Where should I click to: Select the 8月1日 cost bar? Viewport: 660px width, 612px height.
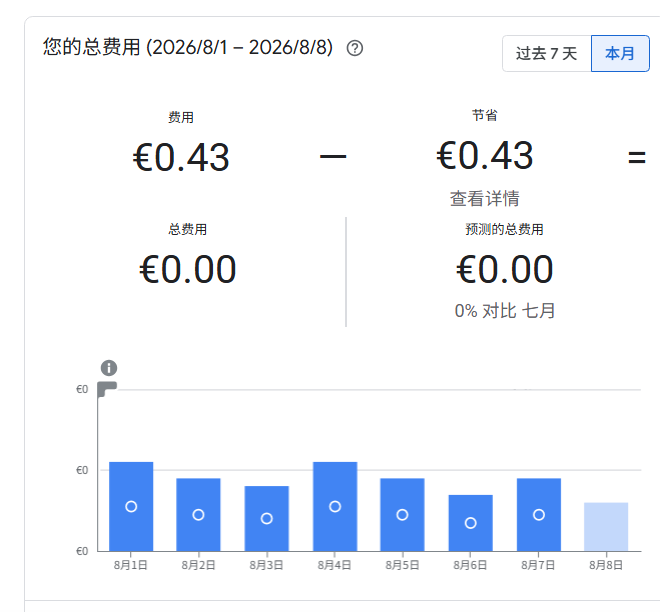(x=131, y=506)
